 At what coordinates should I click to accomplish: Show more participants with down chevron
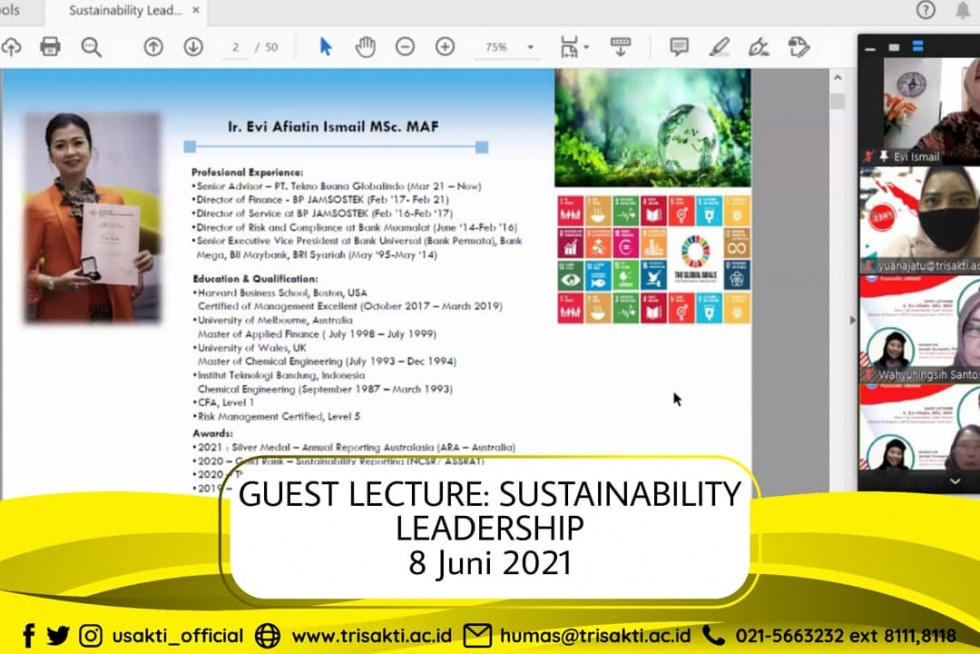[x=955, y=481]
